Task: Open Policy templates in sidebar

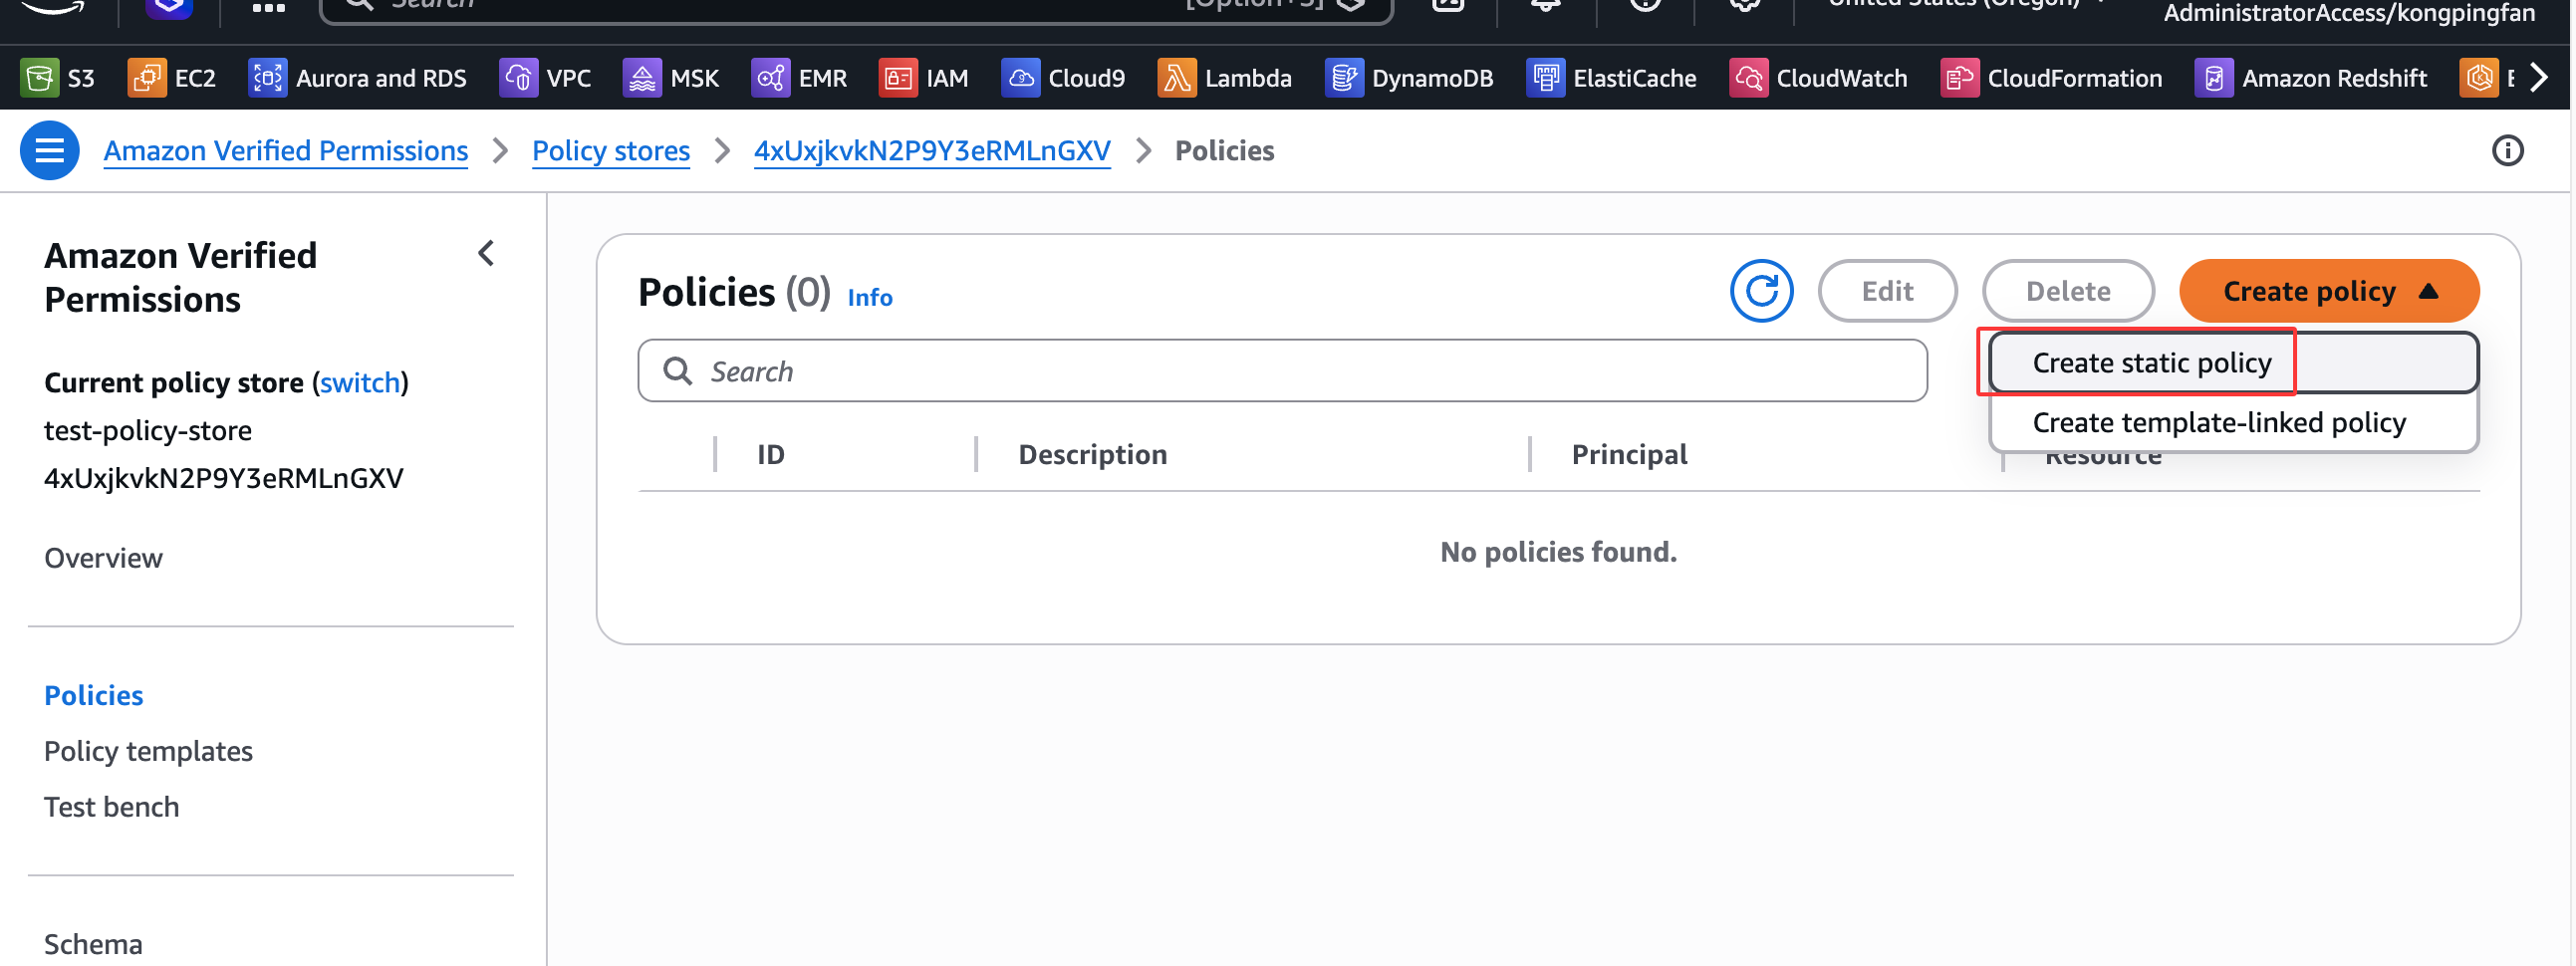Action: (148, 751)
